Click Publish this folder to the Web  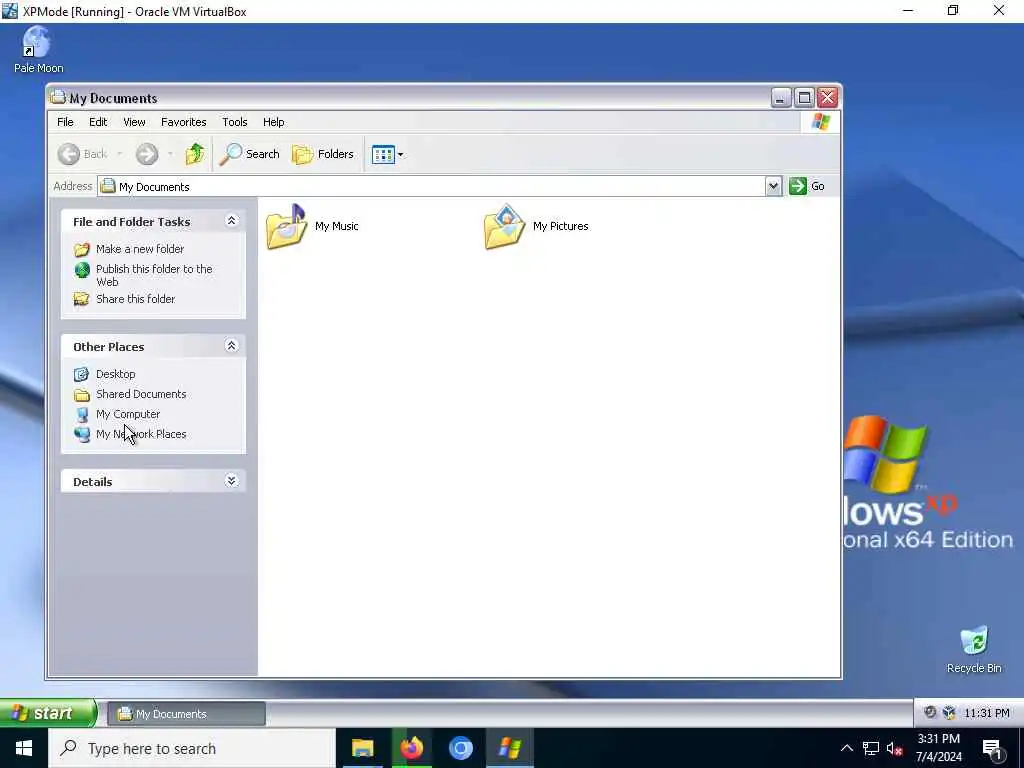154,275
